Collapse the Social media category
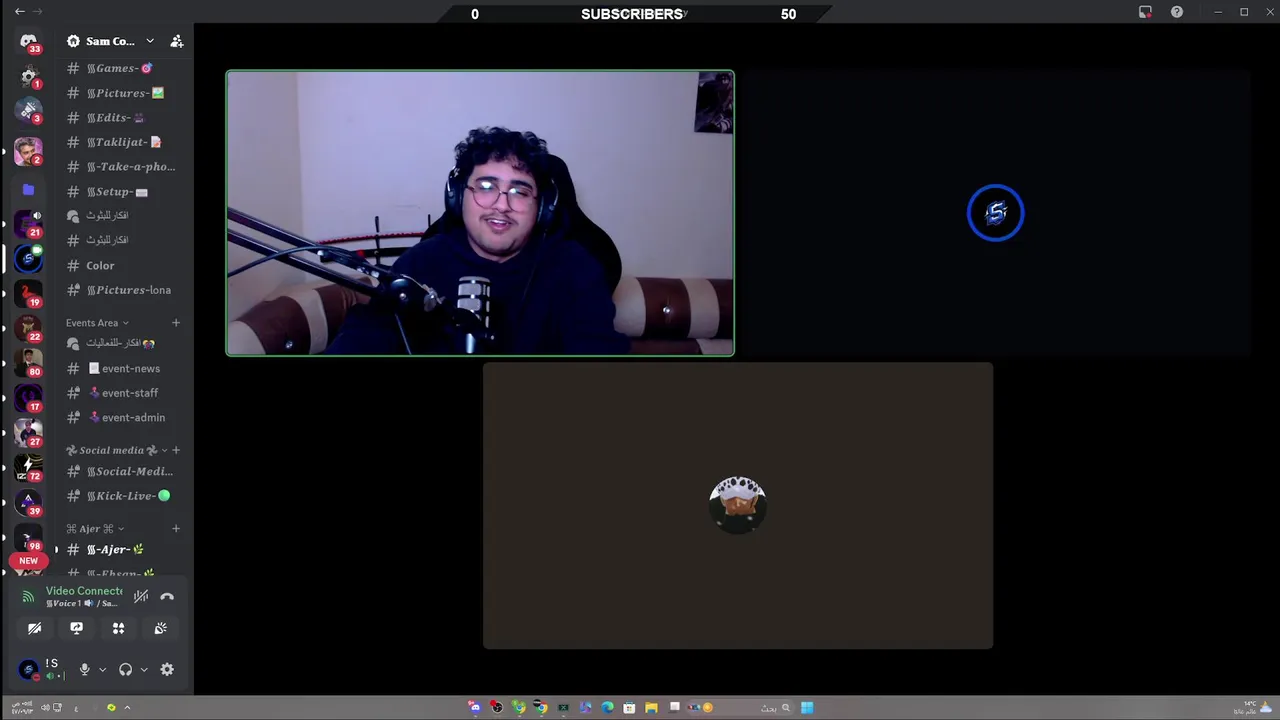Viewport: 1280px width, 720px height. 116,450
